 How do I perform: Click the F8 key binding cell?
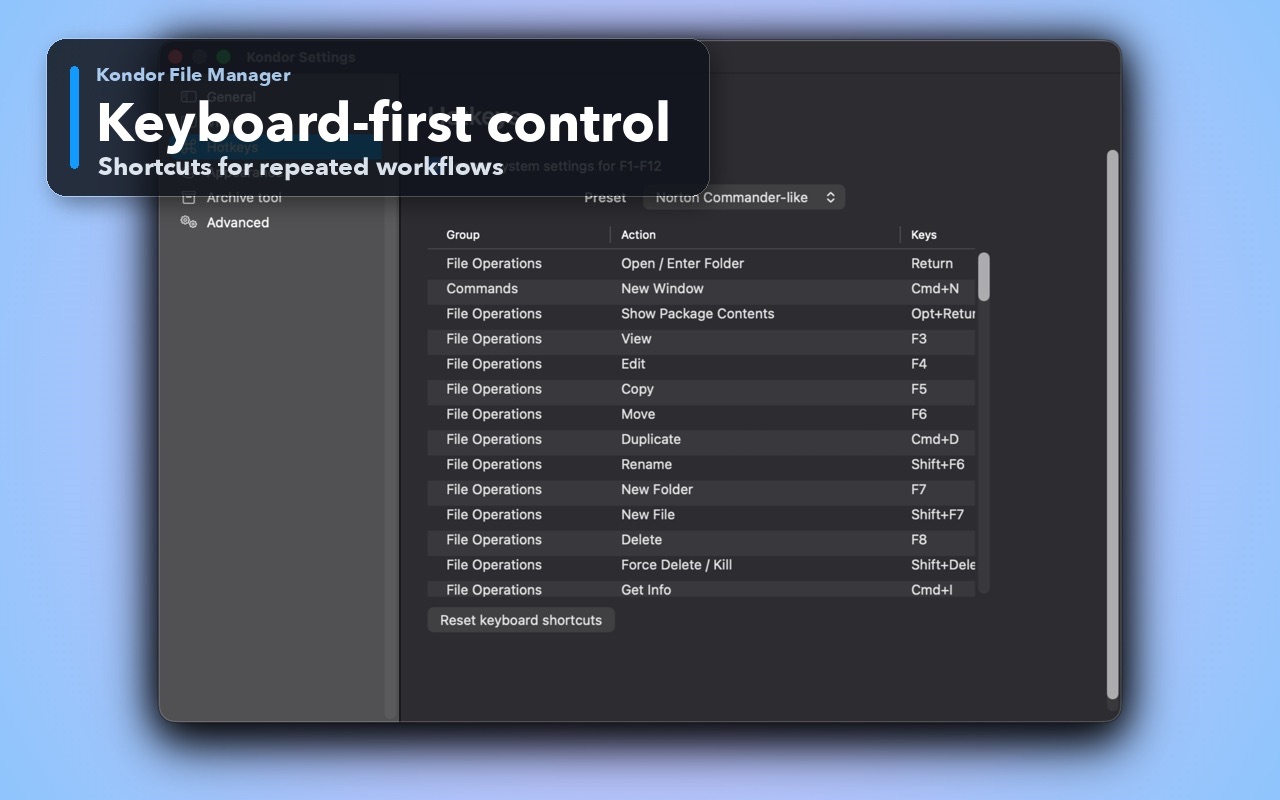[919, 539]
